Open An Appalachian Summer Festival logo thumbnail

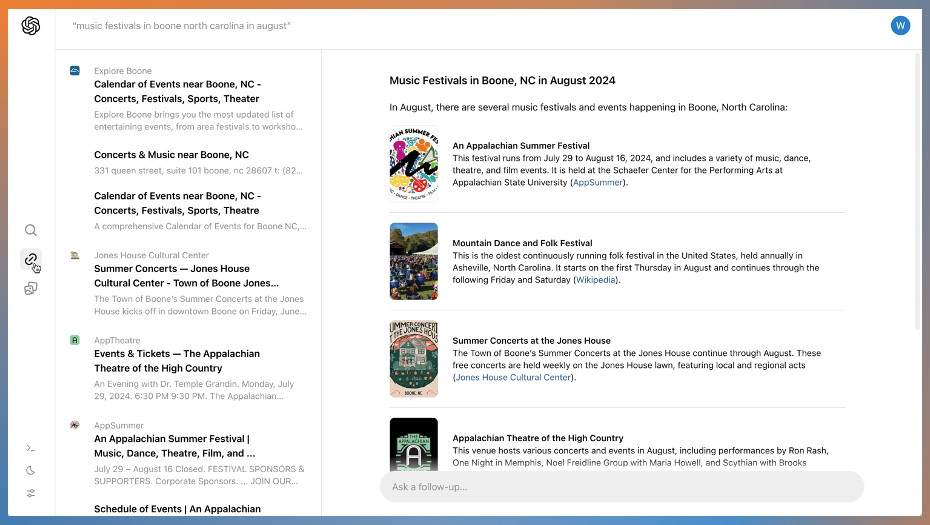[x=413, y=164]
